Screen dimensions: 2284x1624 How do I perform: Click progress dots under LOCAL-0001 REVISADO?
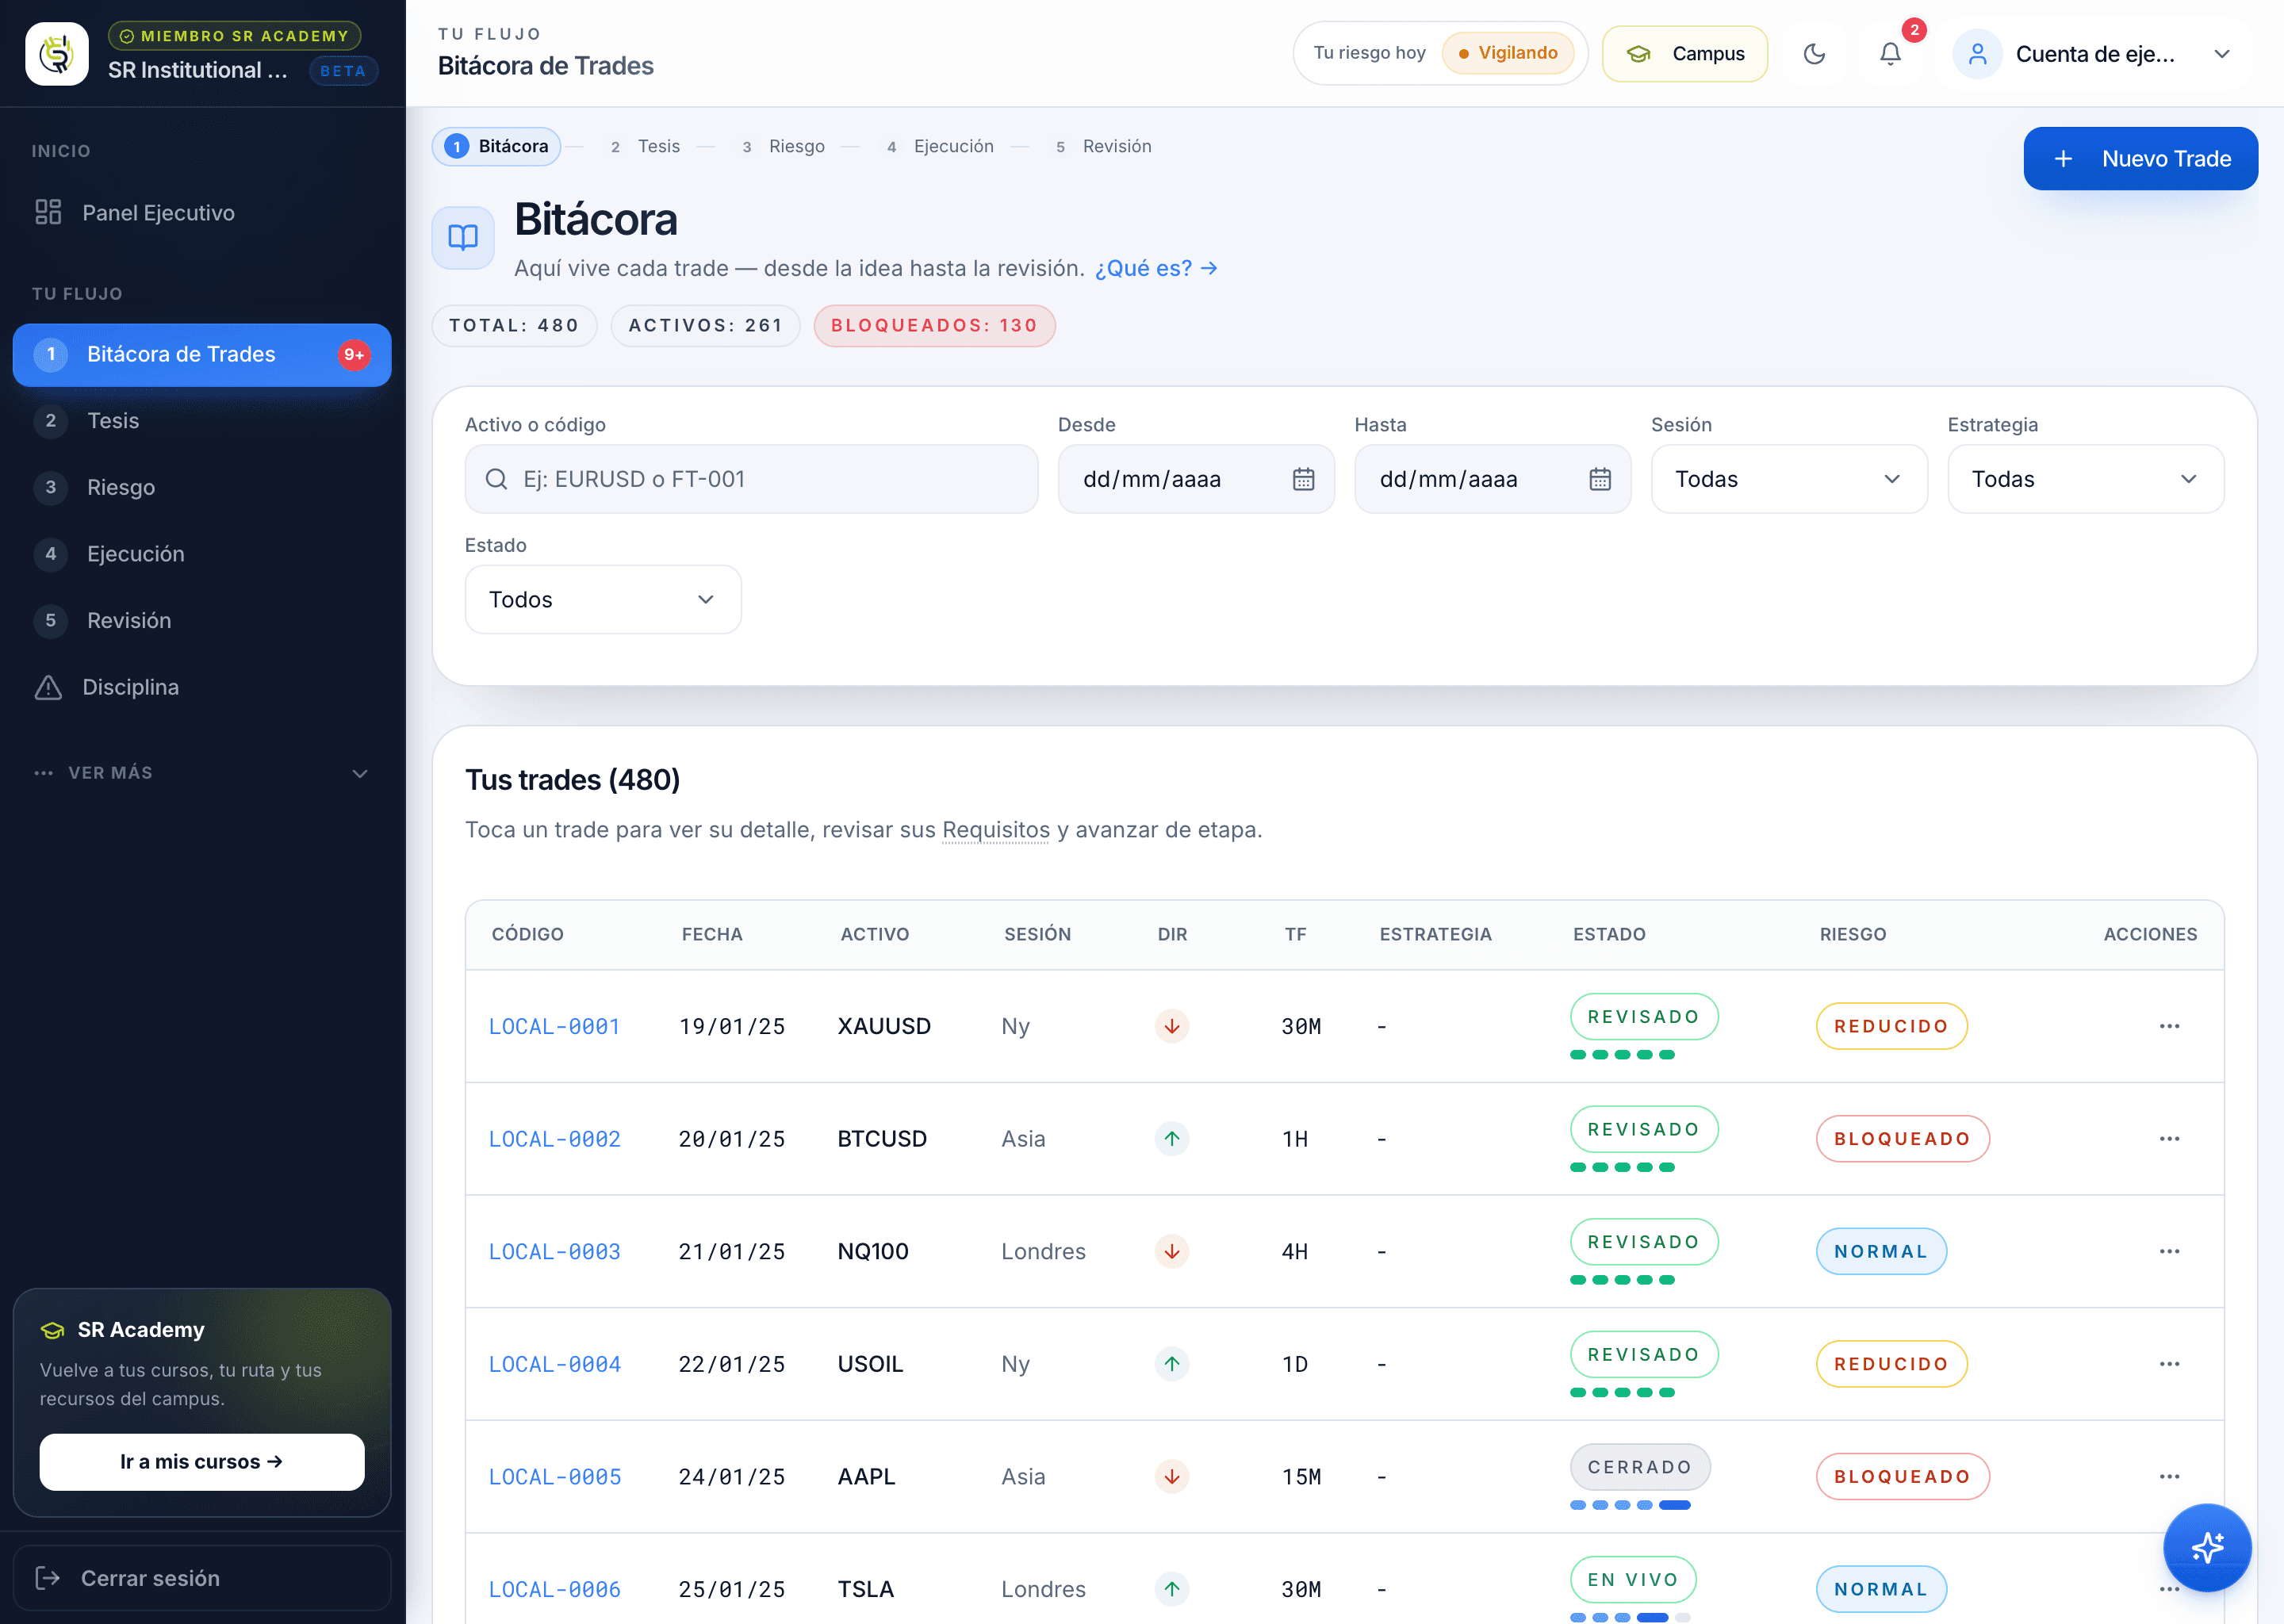tap(1622, 1054)
